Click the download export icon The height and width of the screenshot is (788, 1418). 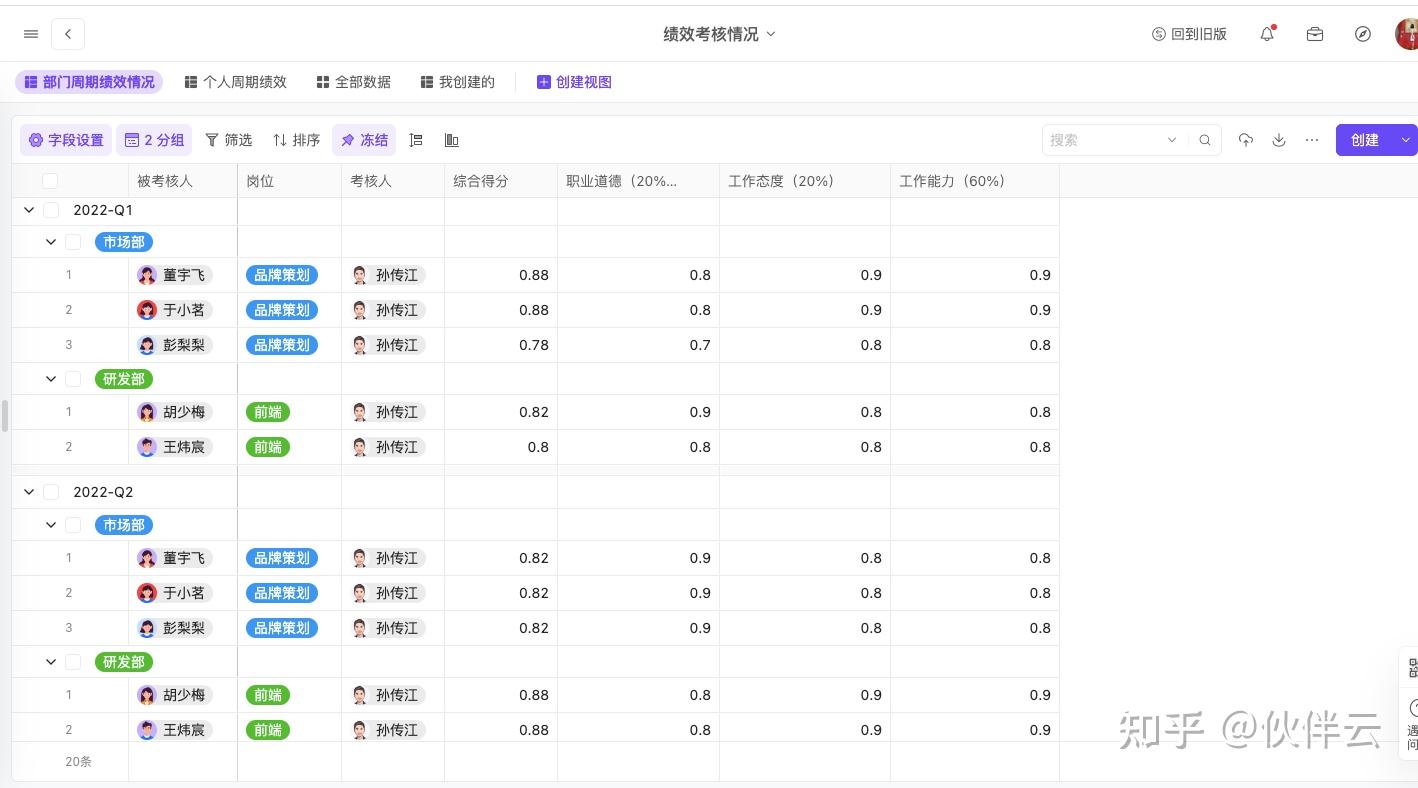coord(1279,140)
